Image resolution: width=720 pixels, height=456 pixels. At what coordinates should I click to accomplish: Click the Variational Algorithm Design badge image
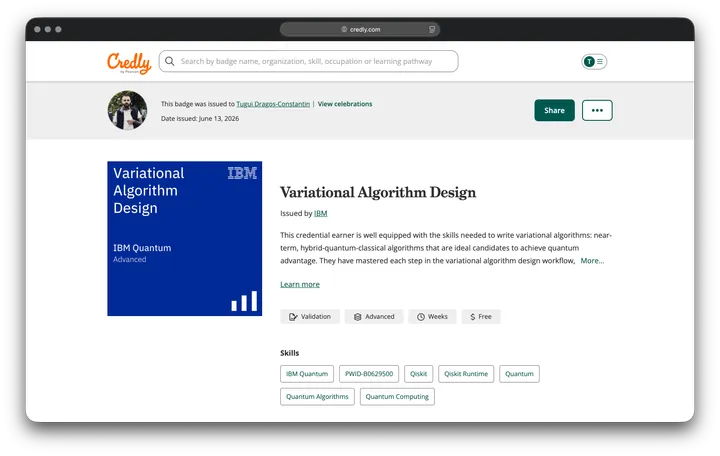click(185, 238)
